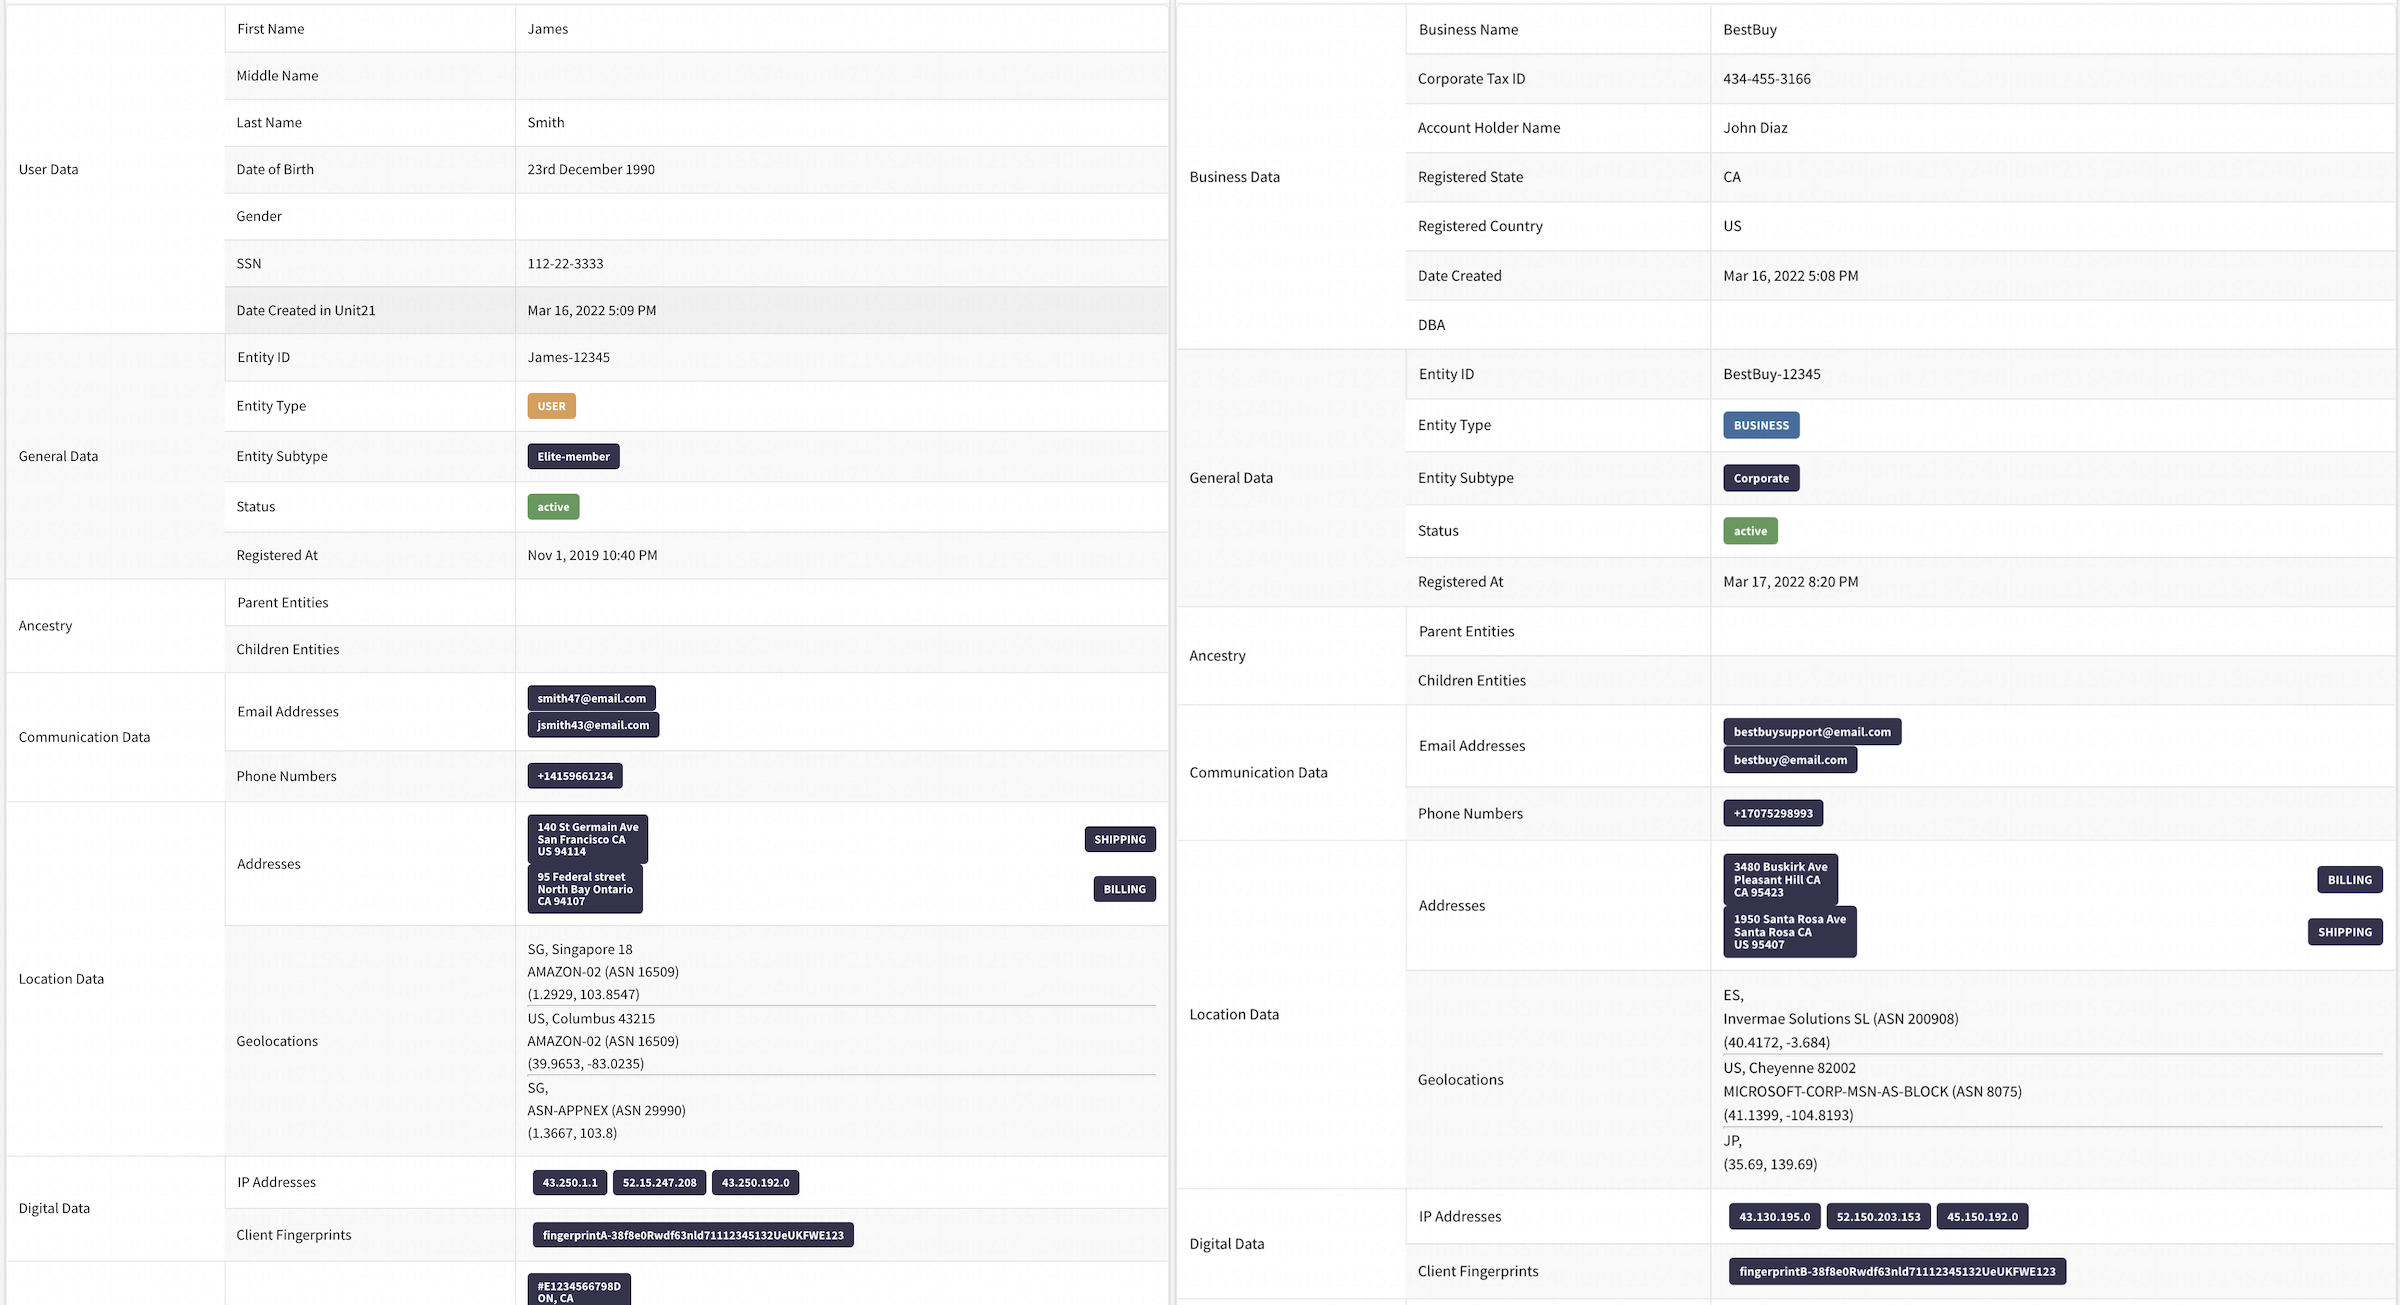Viewport: 2400px width, 1305px height.
Task: Select the +17075298993 phone number chip
Action: (x=1772, y=813)
